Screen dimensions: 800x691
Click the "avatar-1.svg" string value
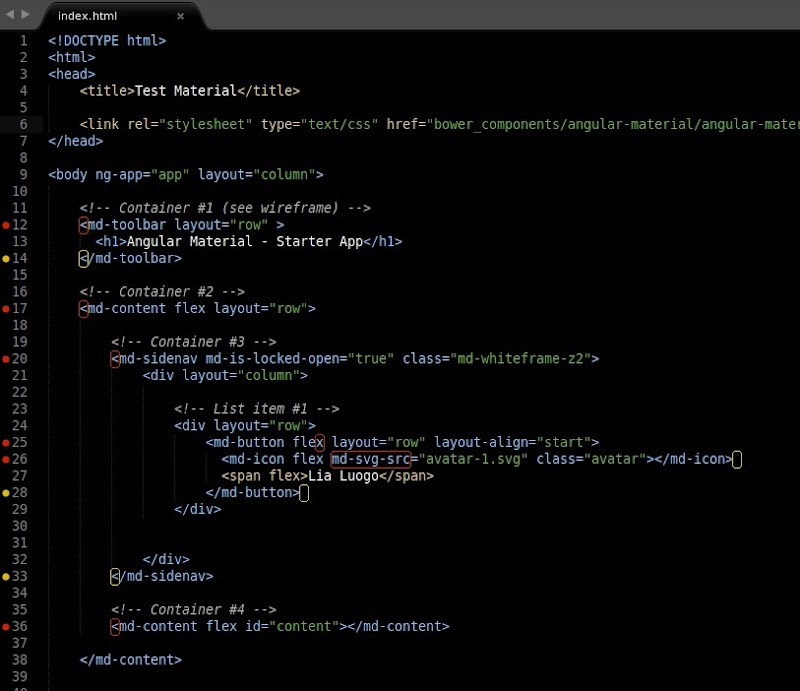coord(473,459)
